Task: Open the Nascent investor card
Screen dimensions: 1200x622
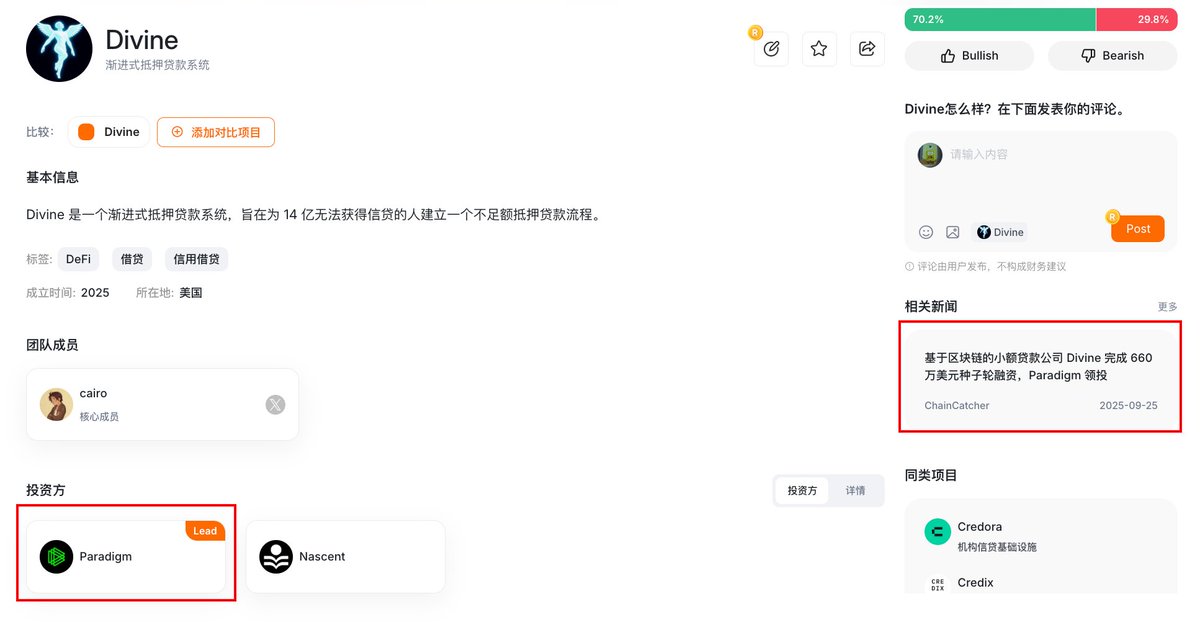Action: tap(345, 556)
